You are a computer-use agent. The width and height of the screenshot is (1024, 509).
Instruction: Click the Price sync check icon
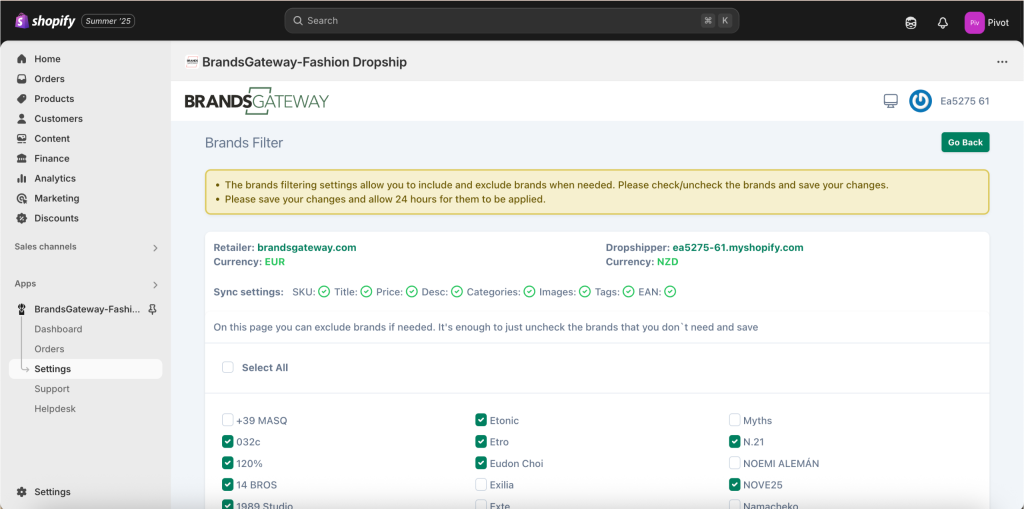(411, 291)
